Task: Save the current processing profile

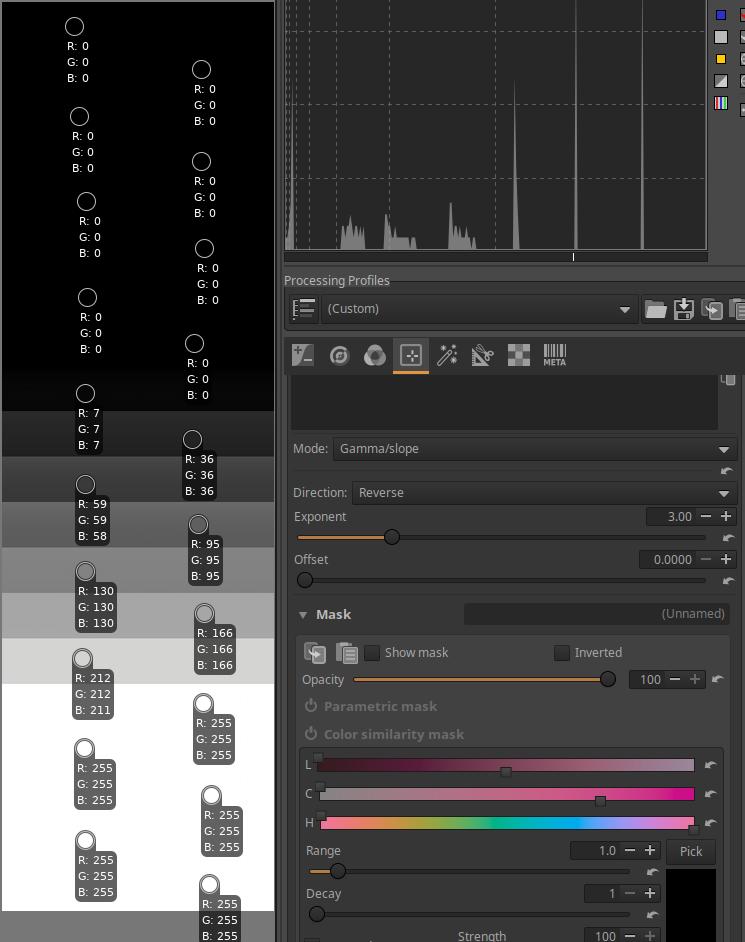Action: pos(684,309)
